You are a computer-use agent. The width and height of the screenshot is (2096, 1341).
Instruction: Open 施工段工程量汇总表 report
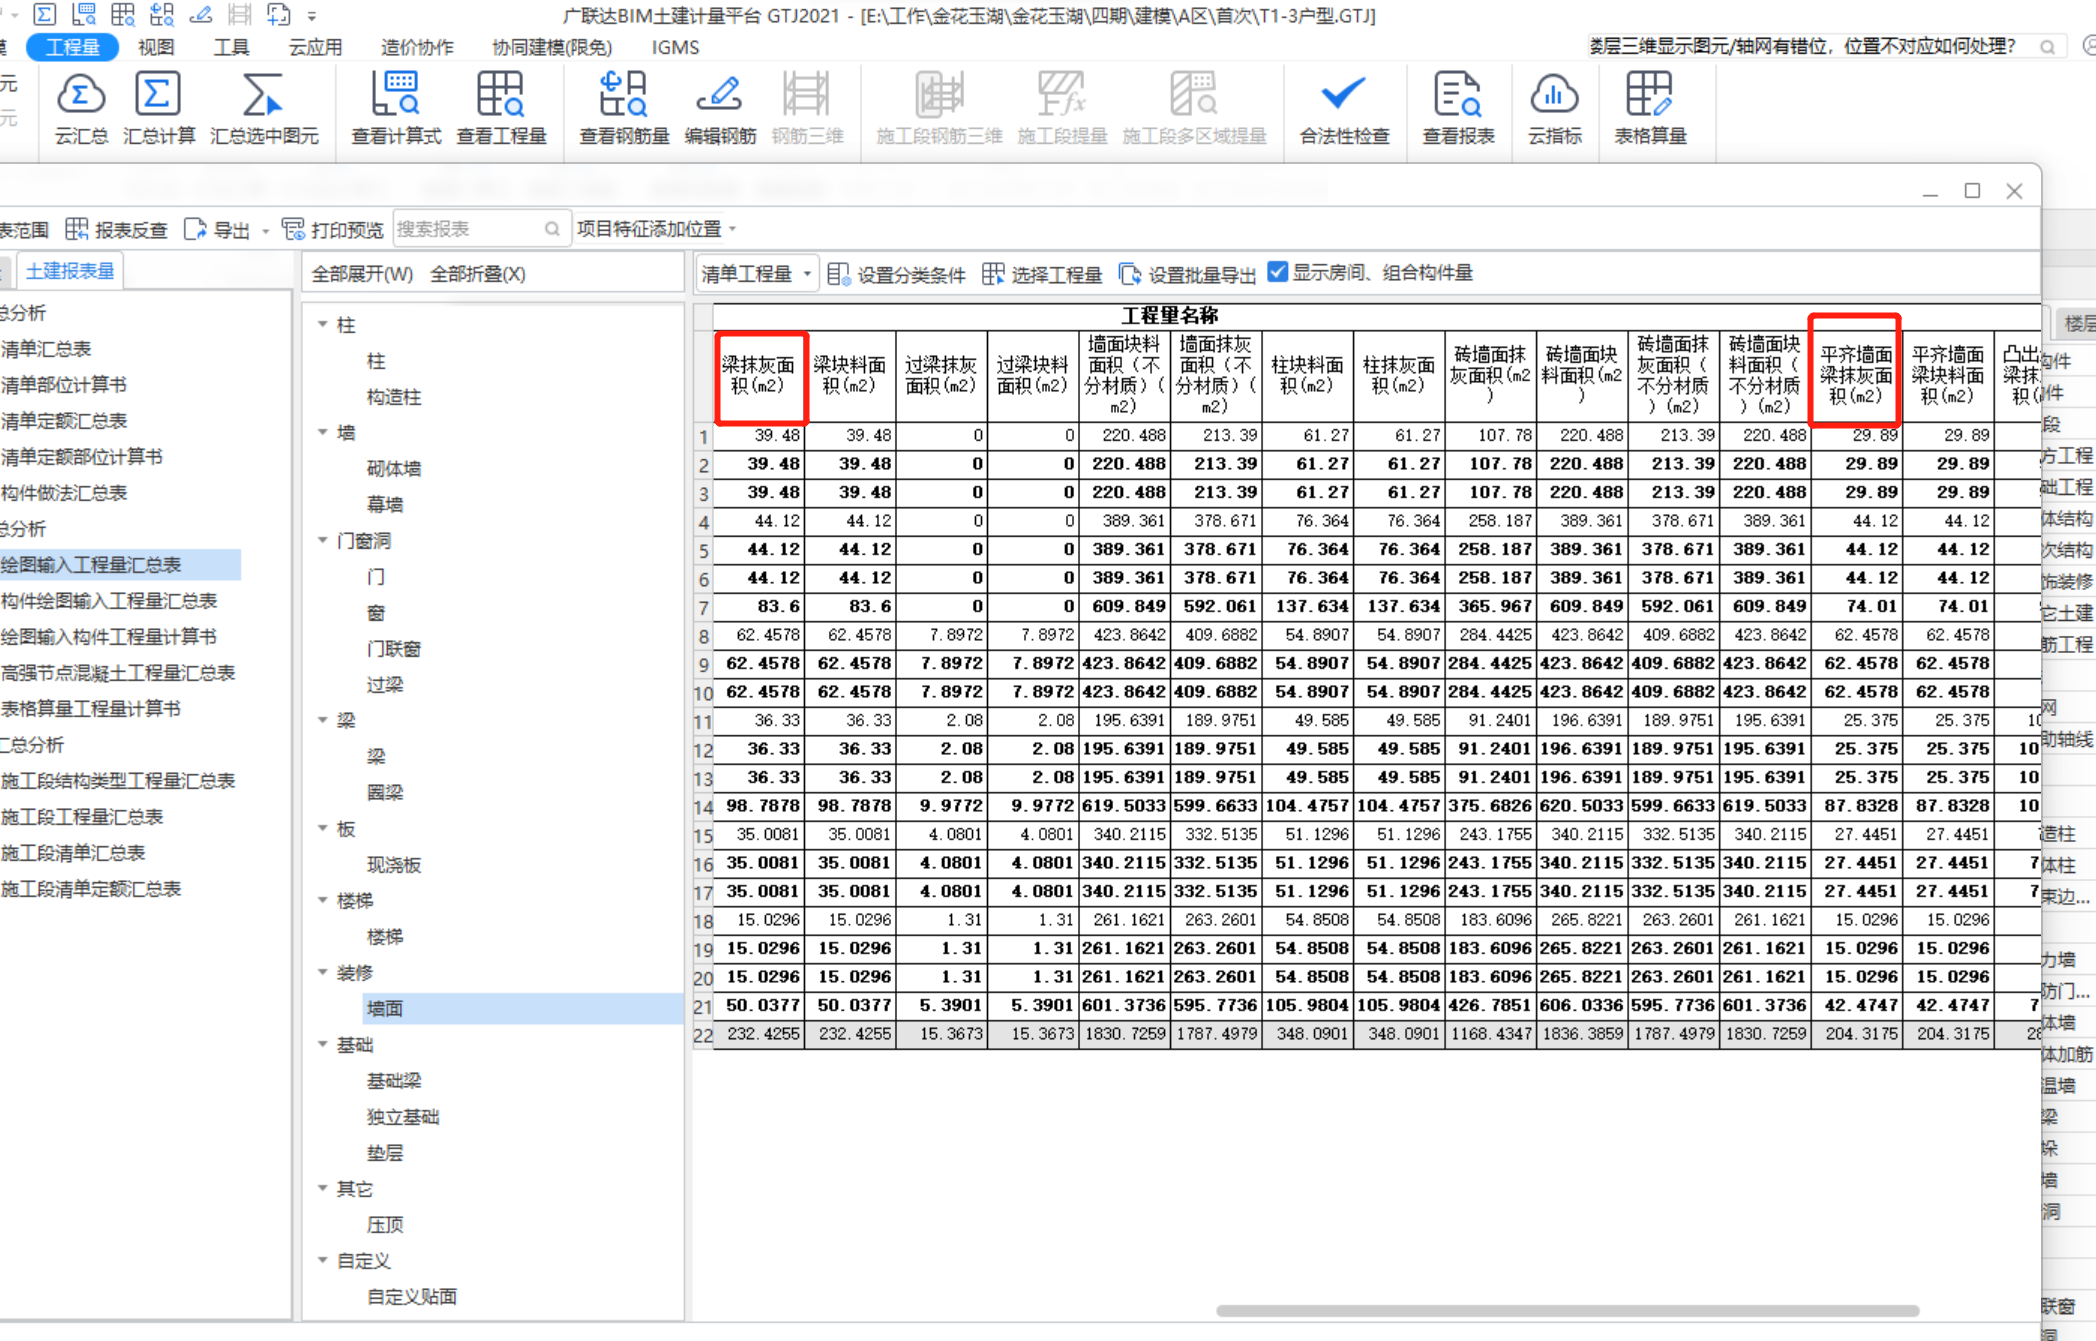82,817
